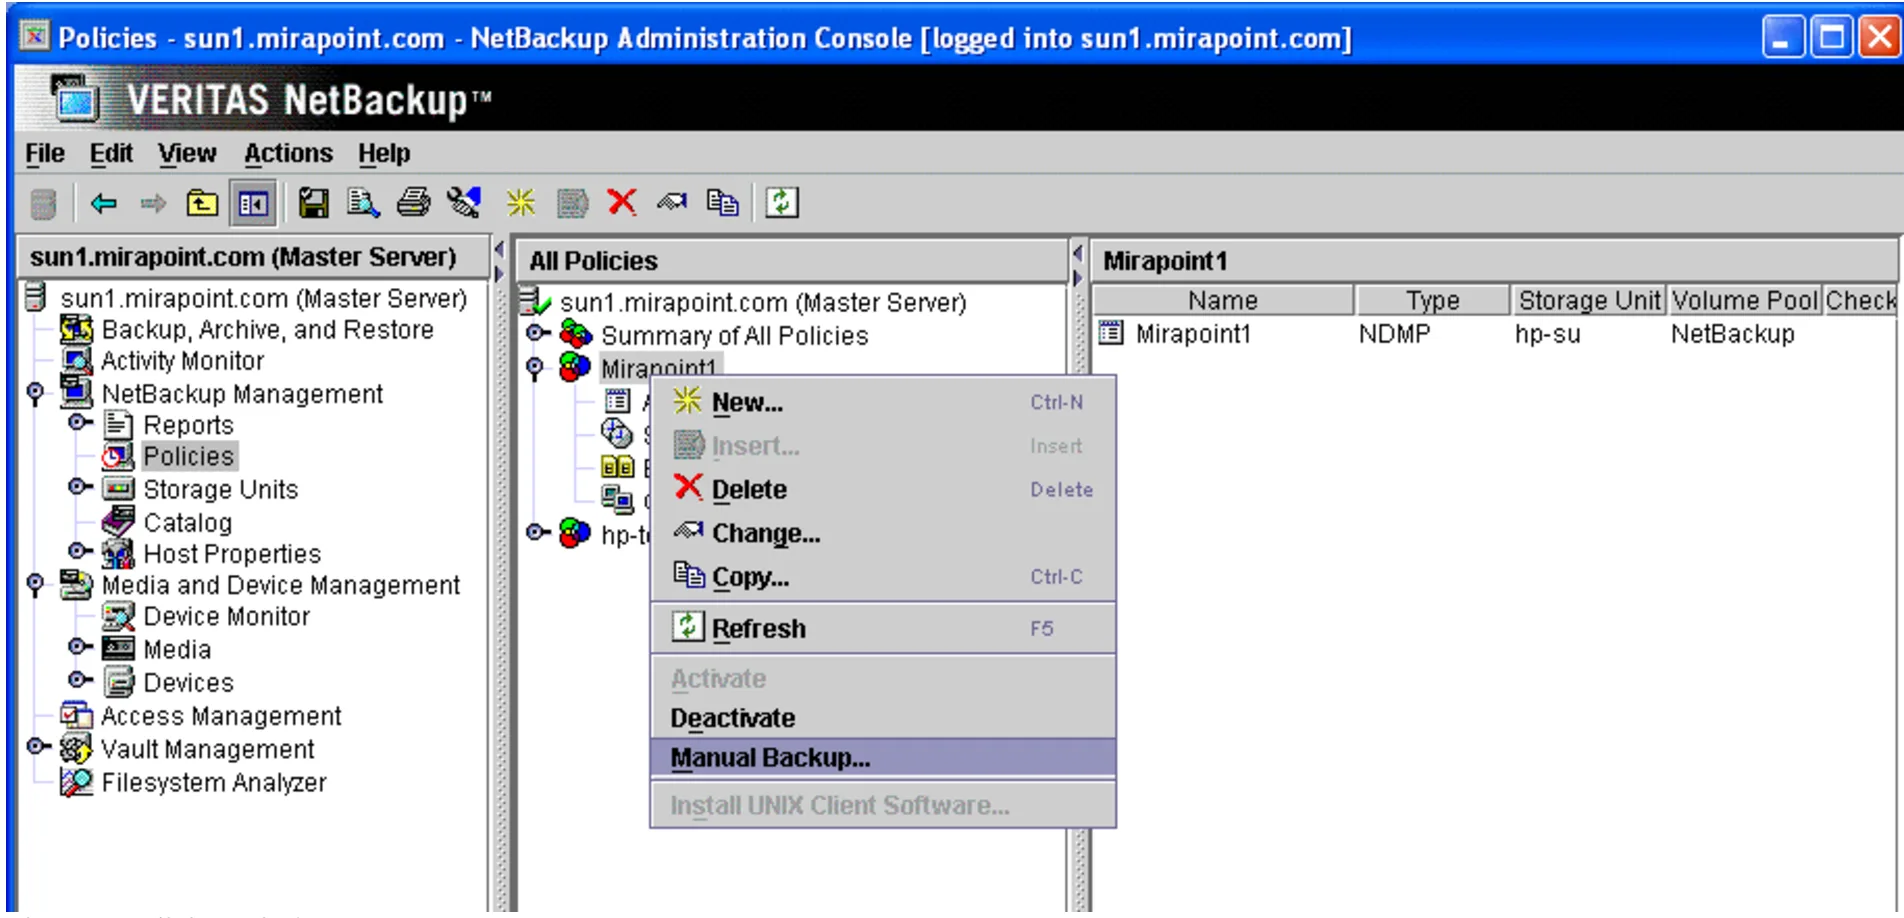Image resolution: width=1904 pixels, height=918 pixels.
Task: Click the Backup Selections icon under Mirapoint1
Action: [617, 466]
